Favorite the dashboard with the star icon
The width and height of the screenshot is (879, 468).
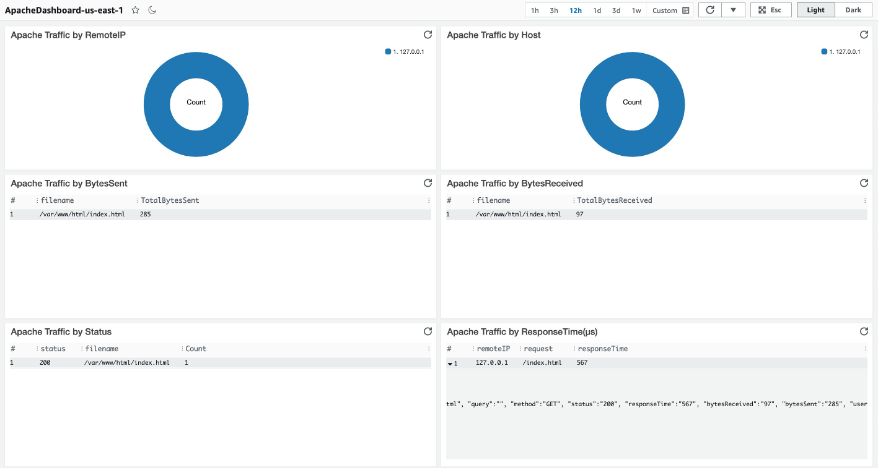135,10
